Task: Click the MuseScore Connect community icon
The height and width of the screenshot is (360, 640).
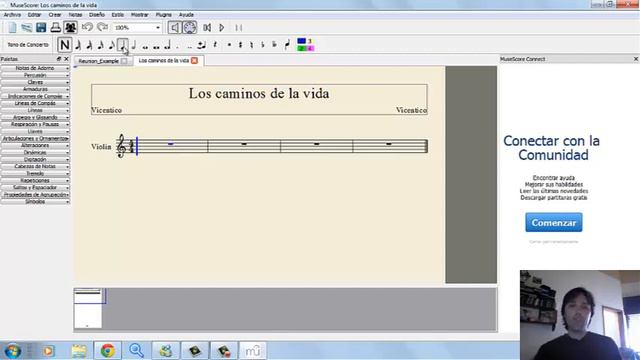Action: pos(71,27)
